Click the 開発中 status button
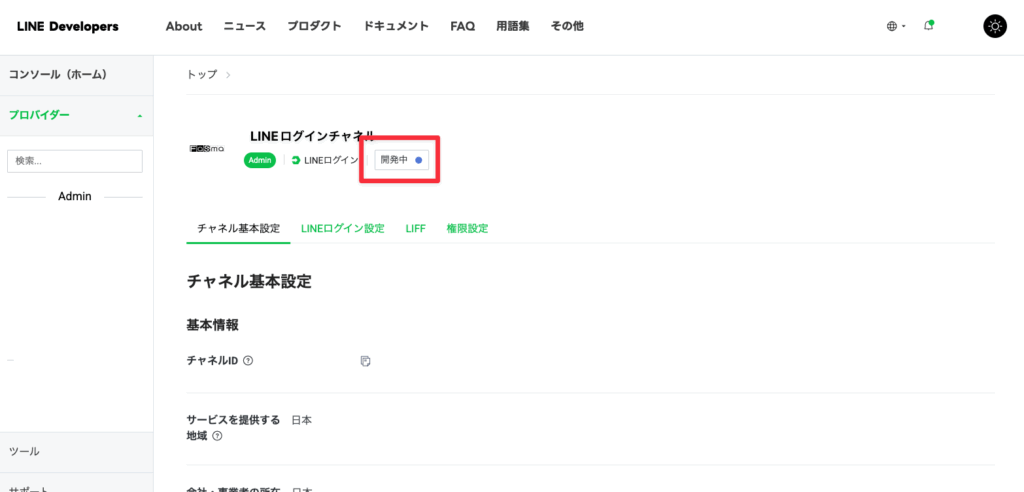The image size is (1024, 492). click(x=401, y=160)
